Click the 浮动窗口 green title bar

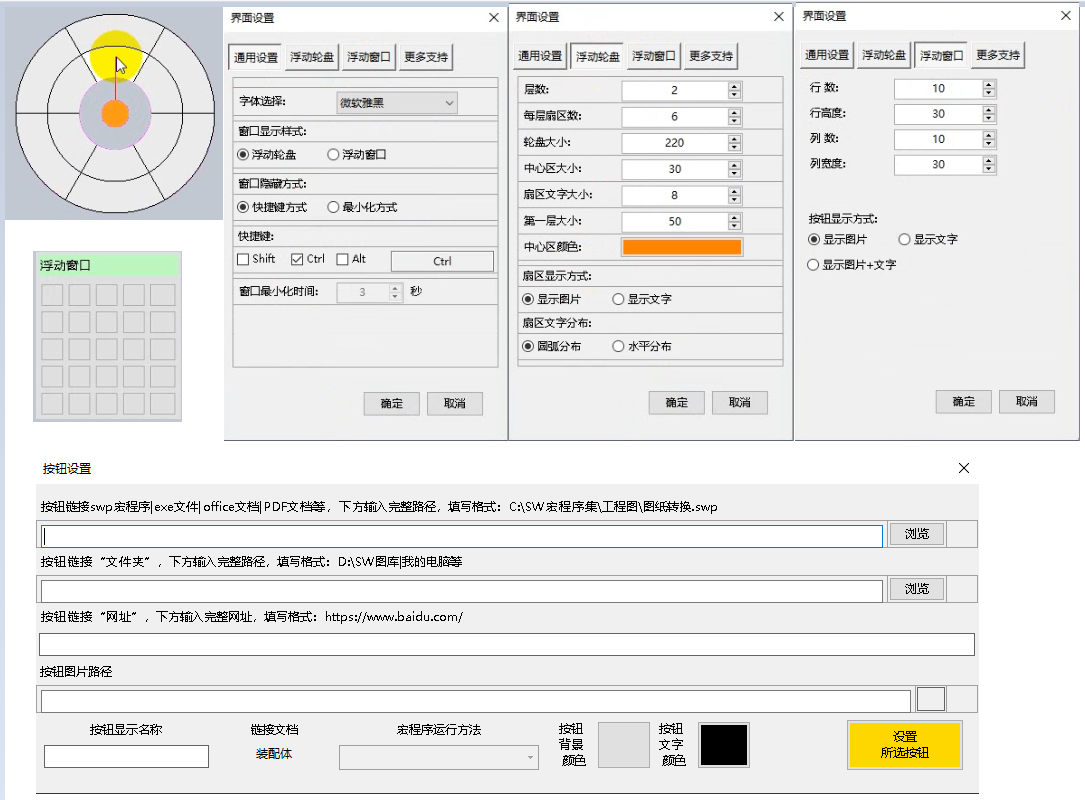107,265
